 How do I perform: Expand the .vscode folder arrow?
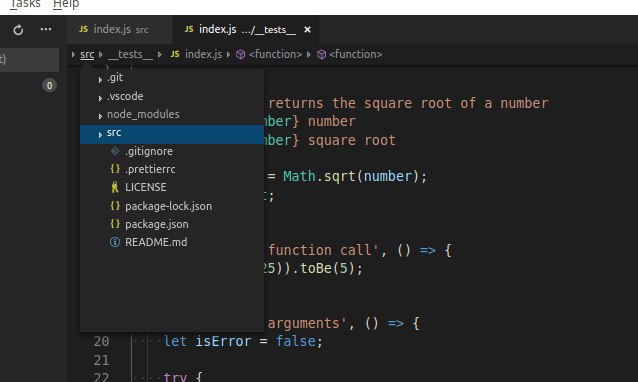click(100, 98)
